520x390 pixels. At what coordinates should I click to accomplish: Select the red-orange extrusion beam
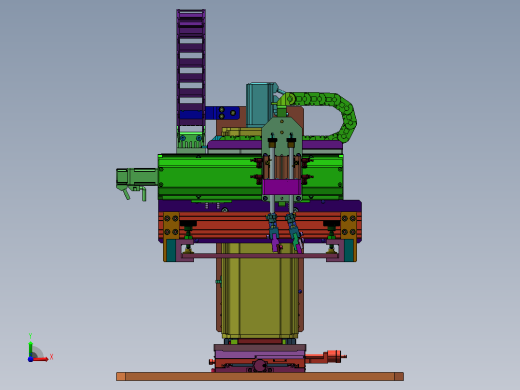(x=260, y=225)
